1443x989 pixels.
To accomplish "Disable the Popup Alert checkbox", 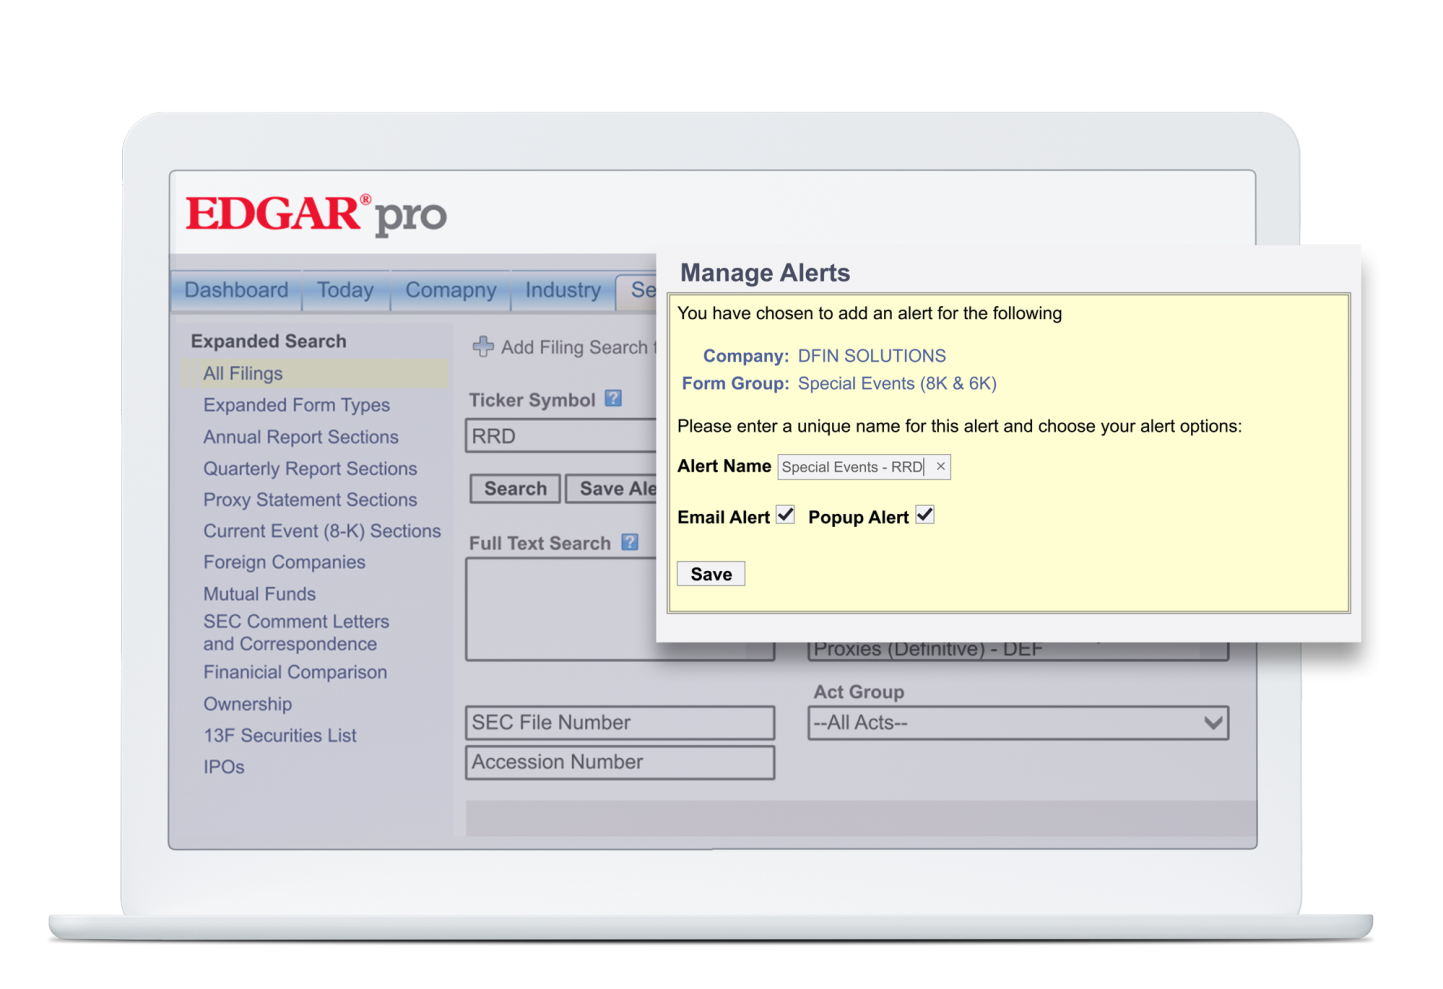I will (x=925, y=514).
